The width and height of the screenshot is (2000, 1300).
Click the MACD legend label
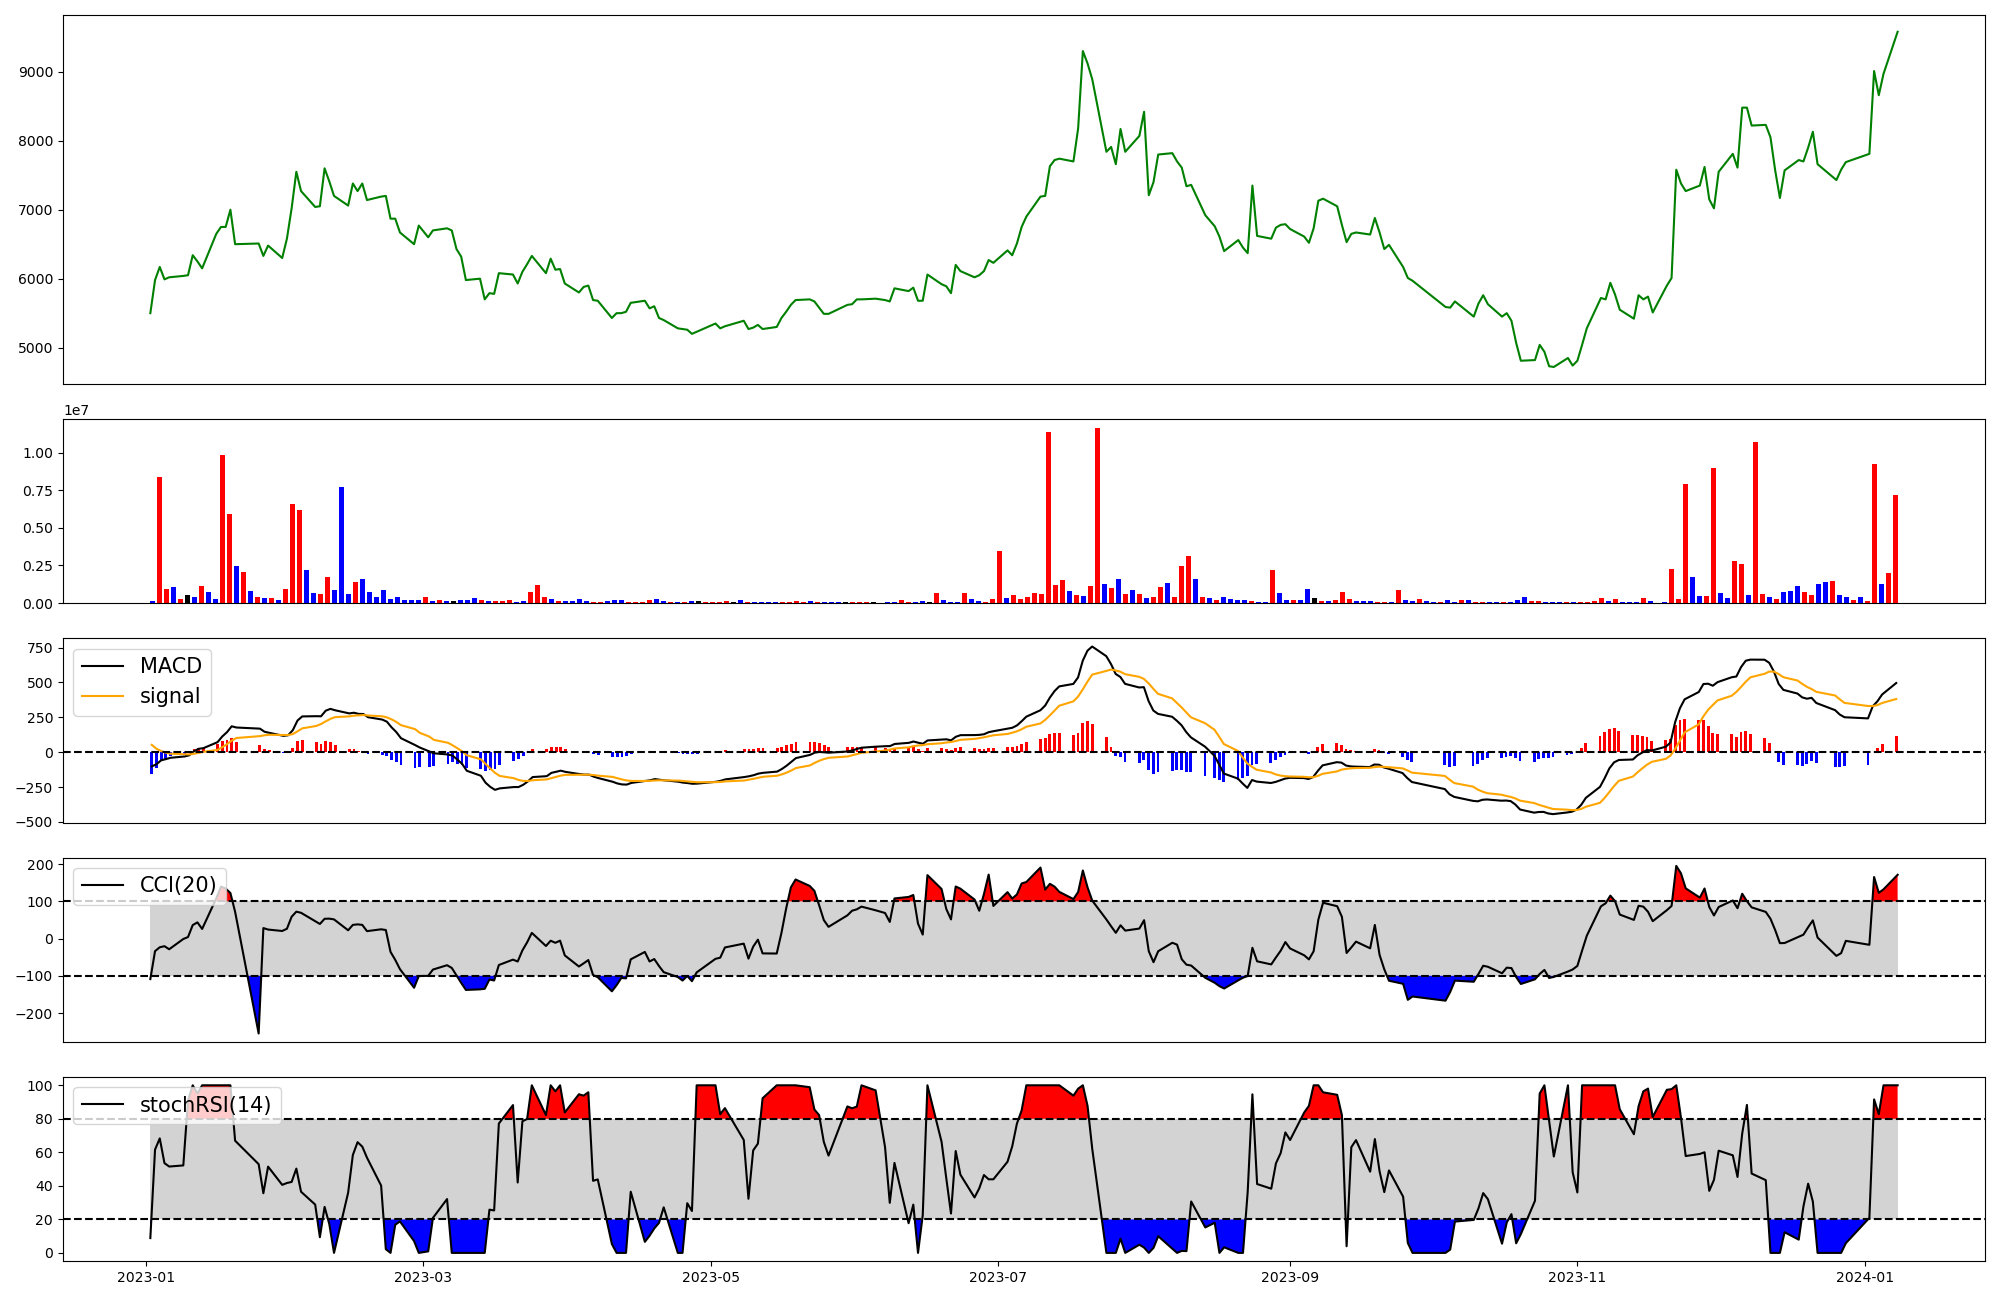point(170,666)
